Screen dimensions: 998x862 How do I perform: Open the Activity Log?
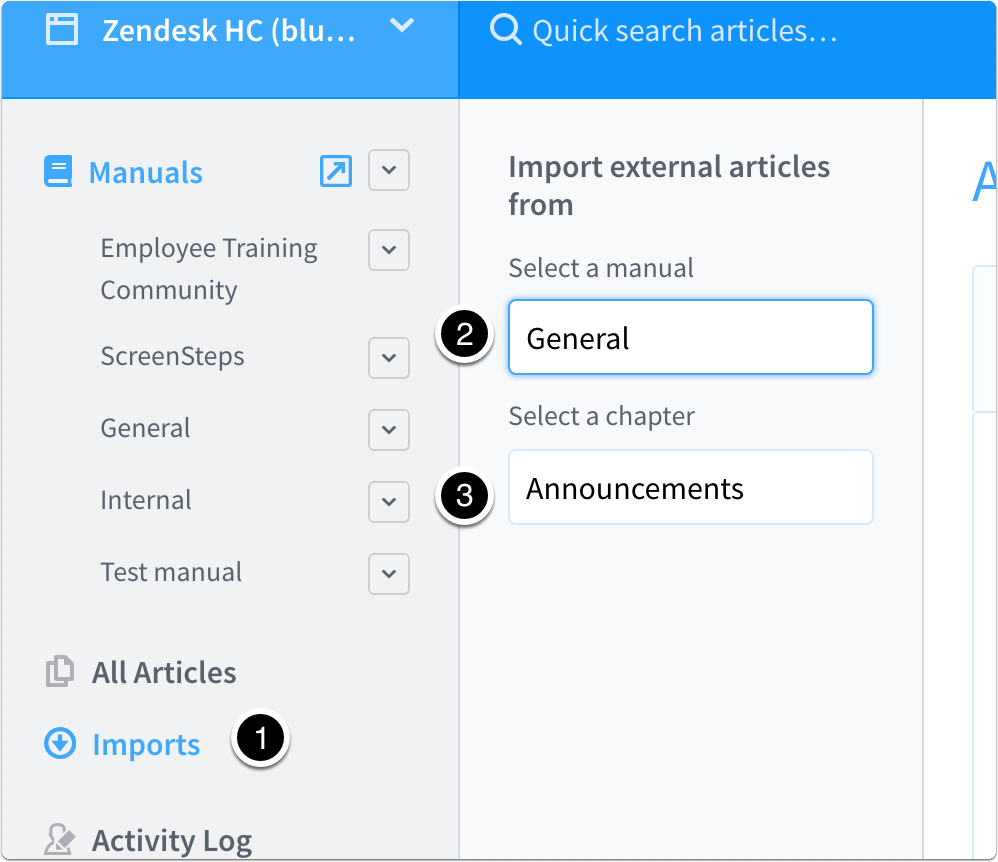(172, 842)
